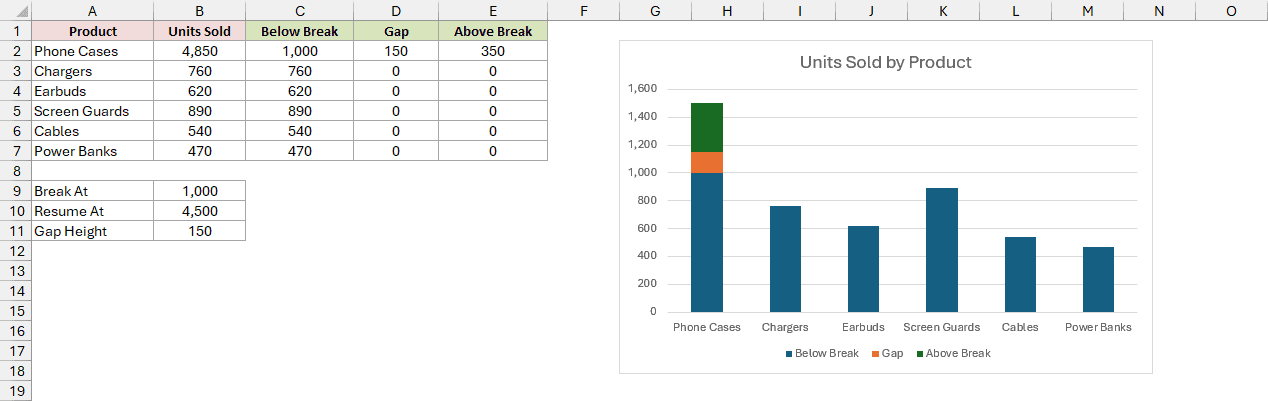This screenshot has width=1268, height=401.
Task: Select row 8 header
Action: (15, 171)
